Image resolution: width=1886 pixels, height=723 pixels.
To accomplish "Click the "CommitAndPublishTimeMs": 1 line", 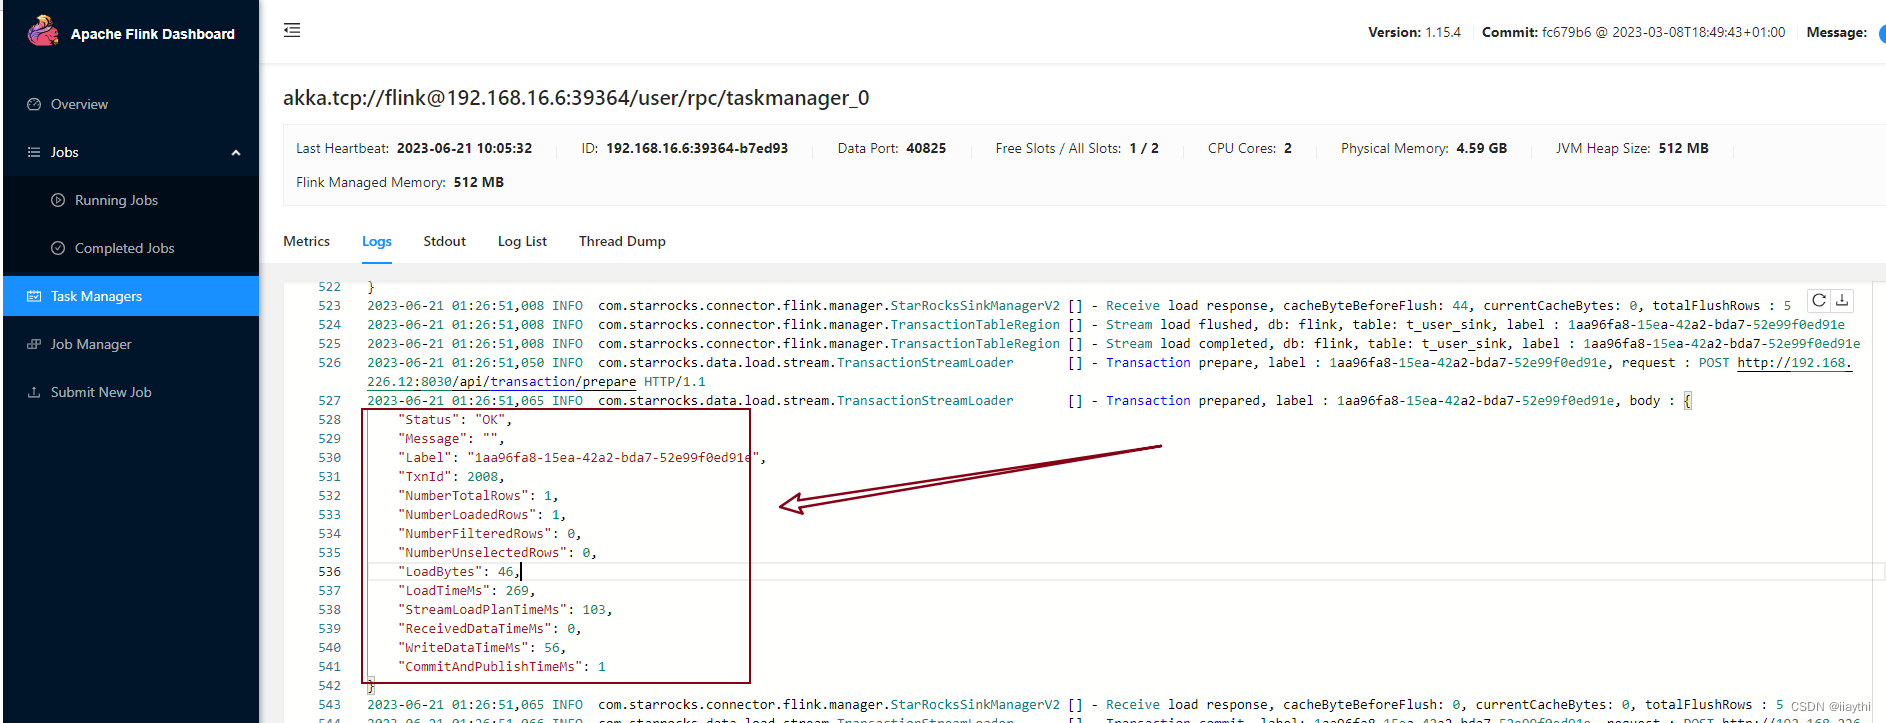I will (502, 667).
